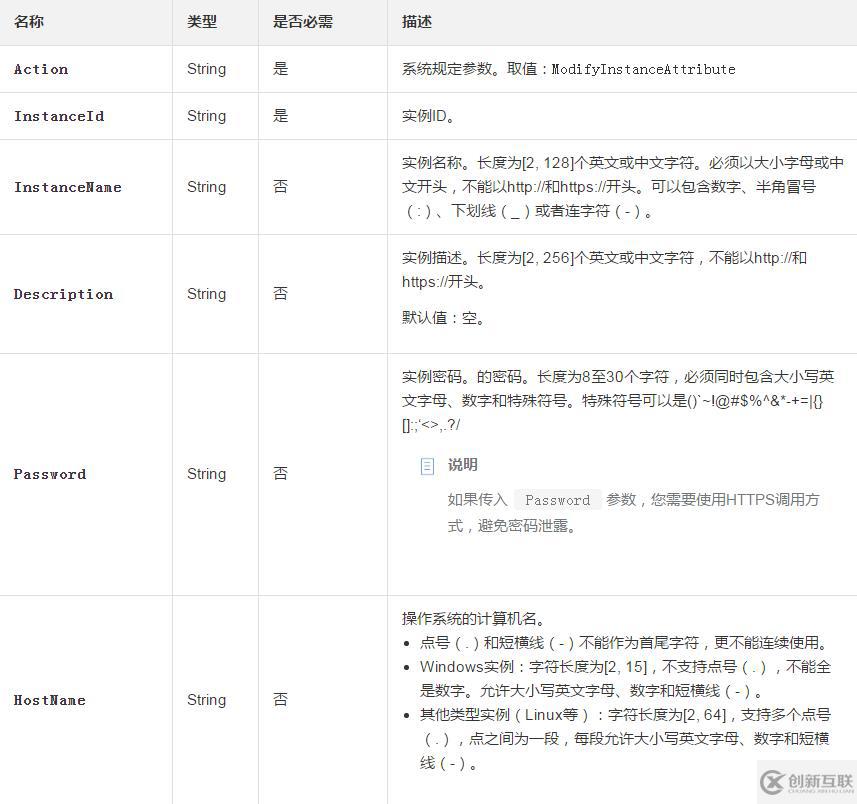The width and height of the screenshot is (857, 804).
Task: Click 否 in the Password row
Action: (x=280, y=473)
